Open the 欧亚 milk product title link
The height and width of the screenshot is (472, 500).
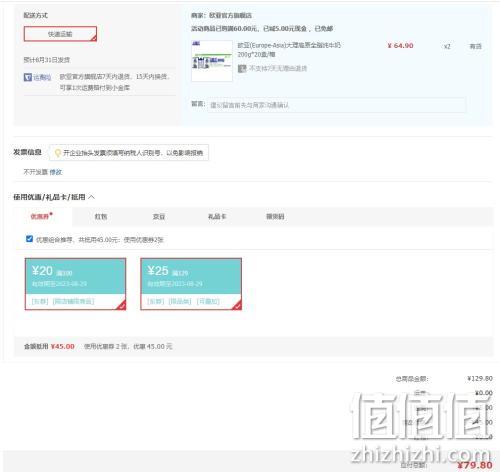tap(289, 49)
